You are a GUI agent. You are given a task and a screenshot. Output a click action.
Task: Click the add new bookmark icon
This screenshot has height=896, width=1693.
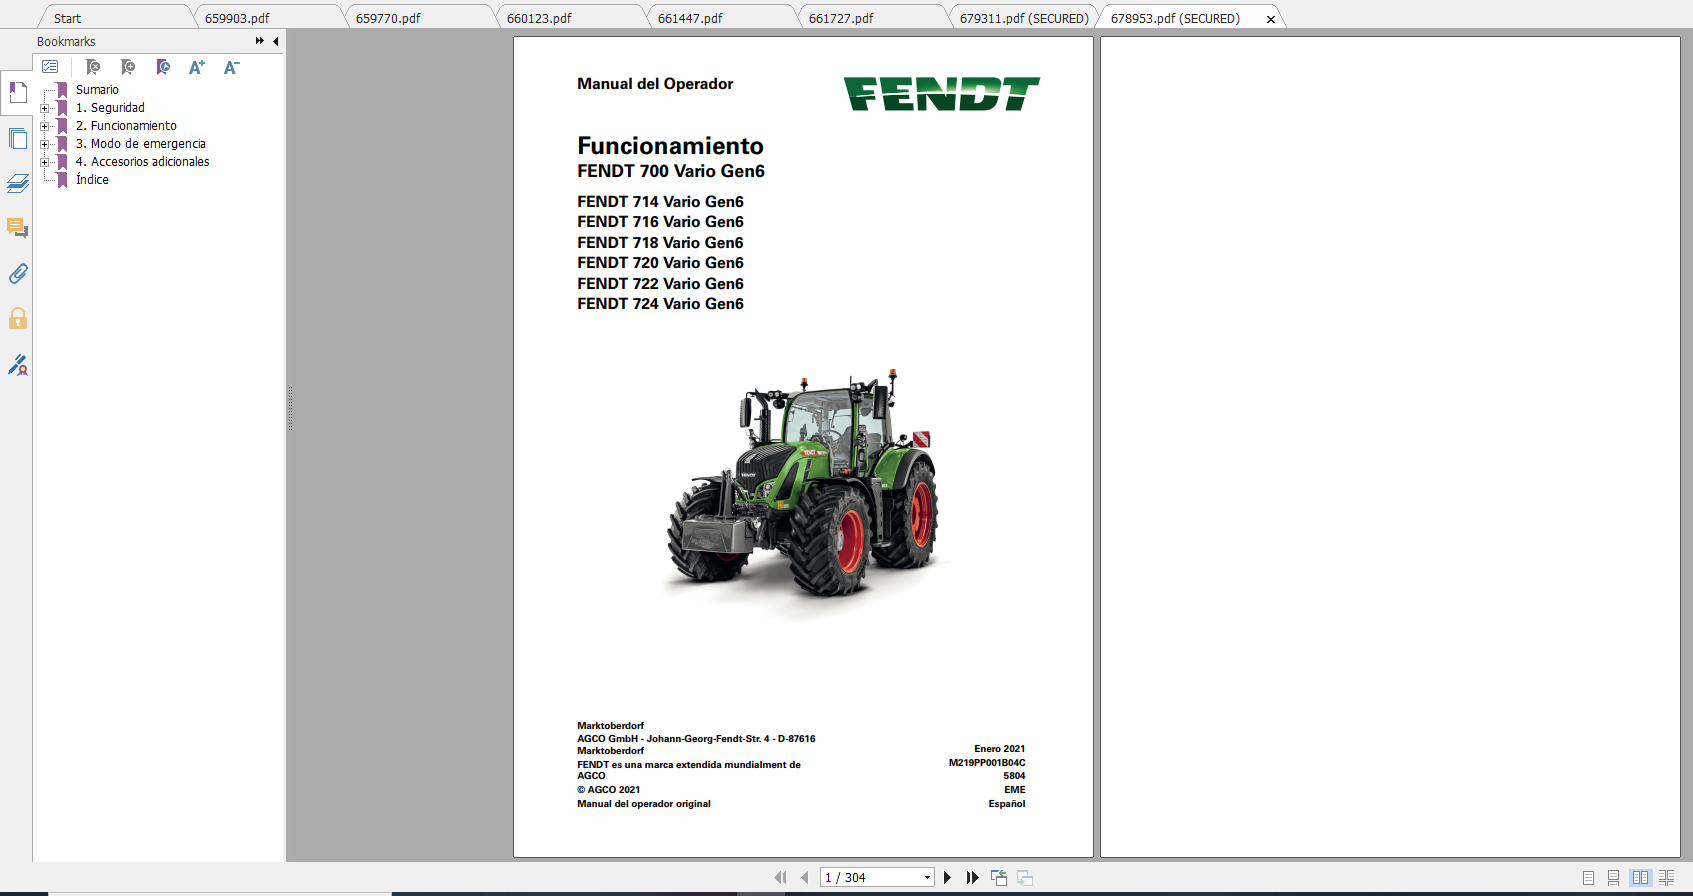point(128,67)
